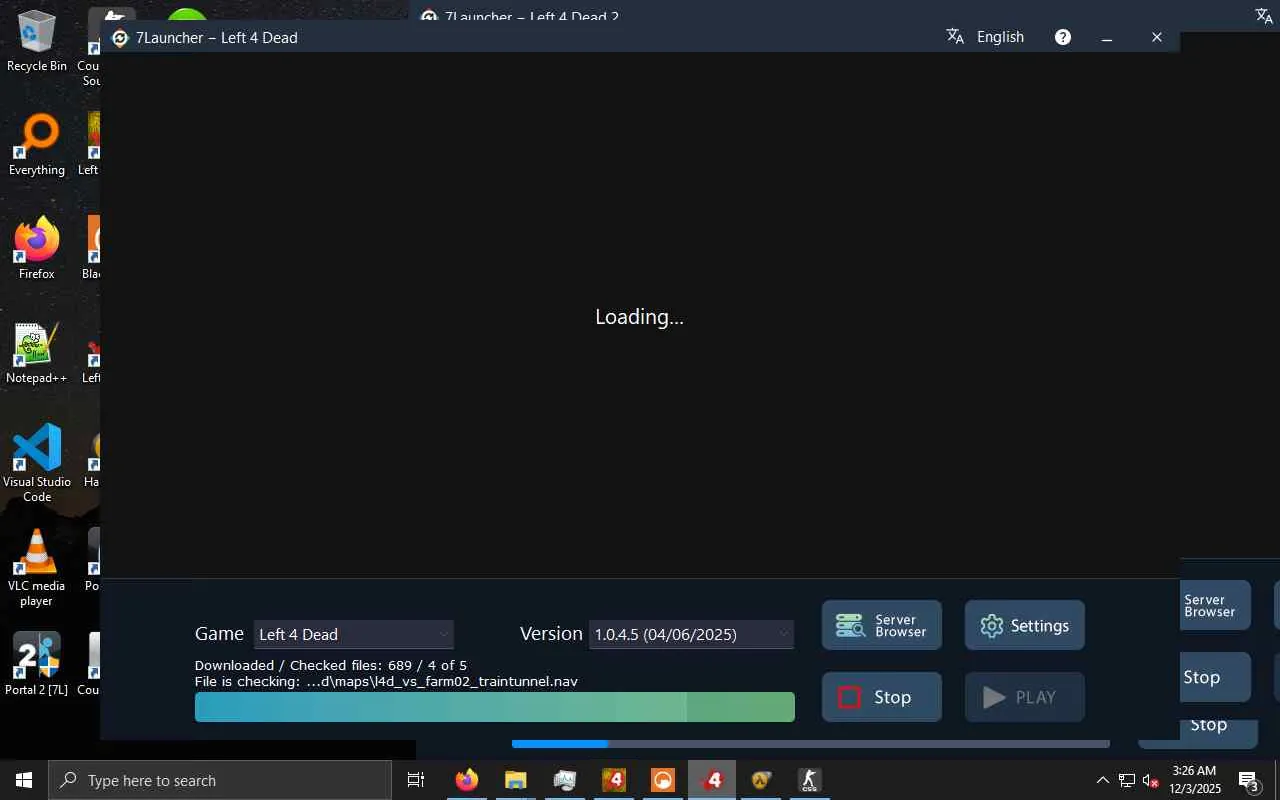Show hidden system tray icons

(x=1103, y=780)
